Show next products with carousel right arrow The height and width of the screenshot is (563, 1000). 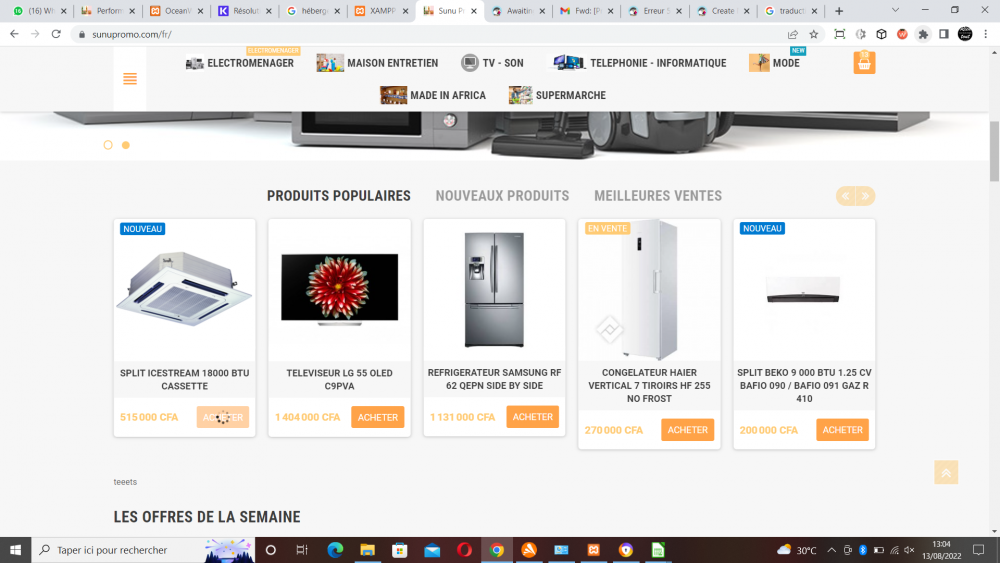click(865, 196)
